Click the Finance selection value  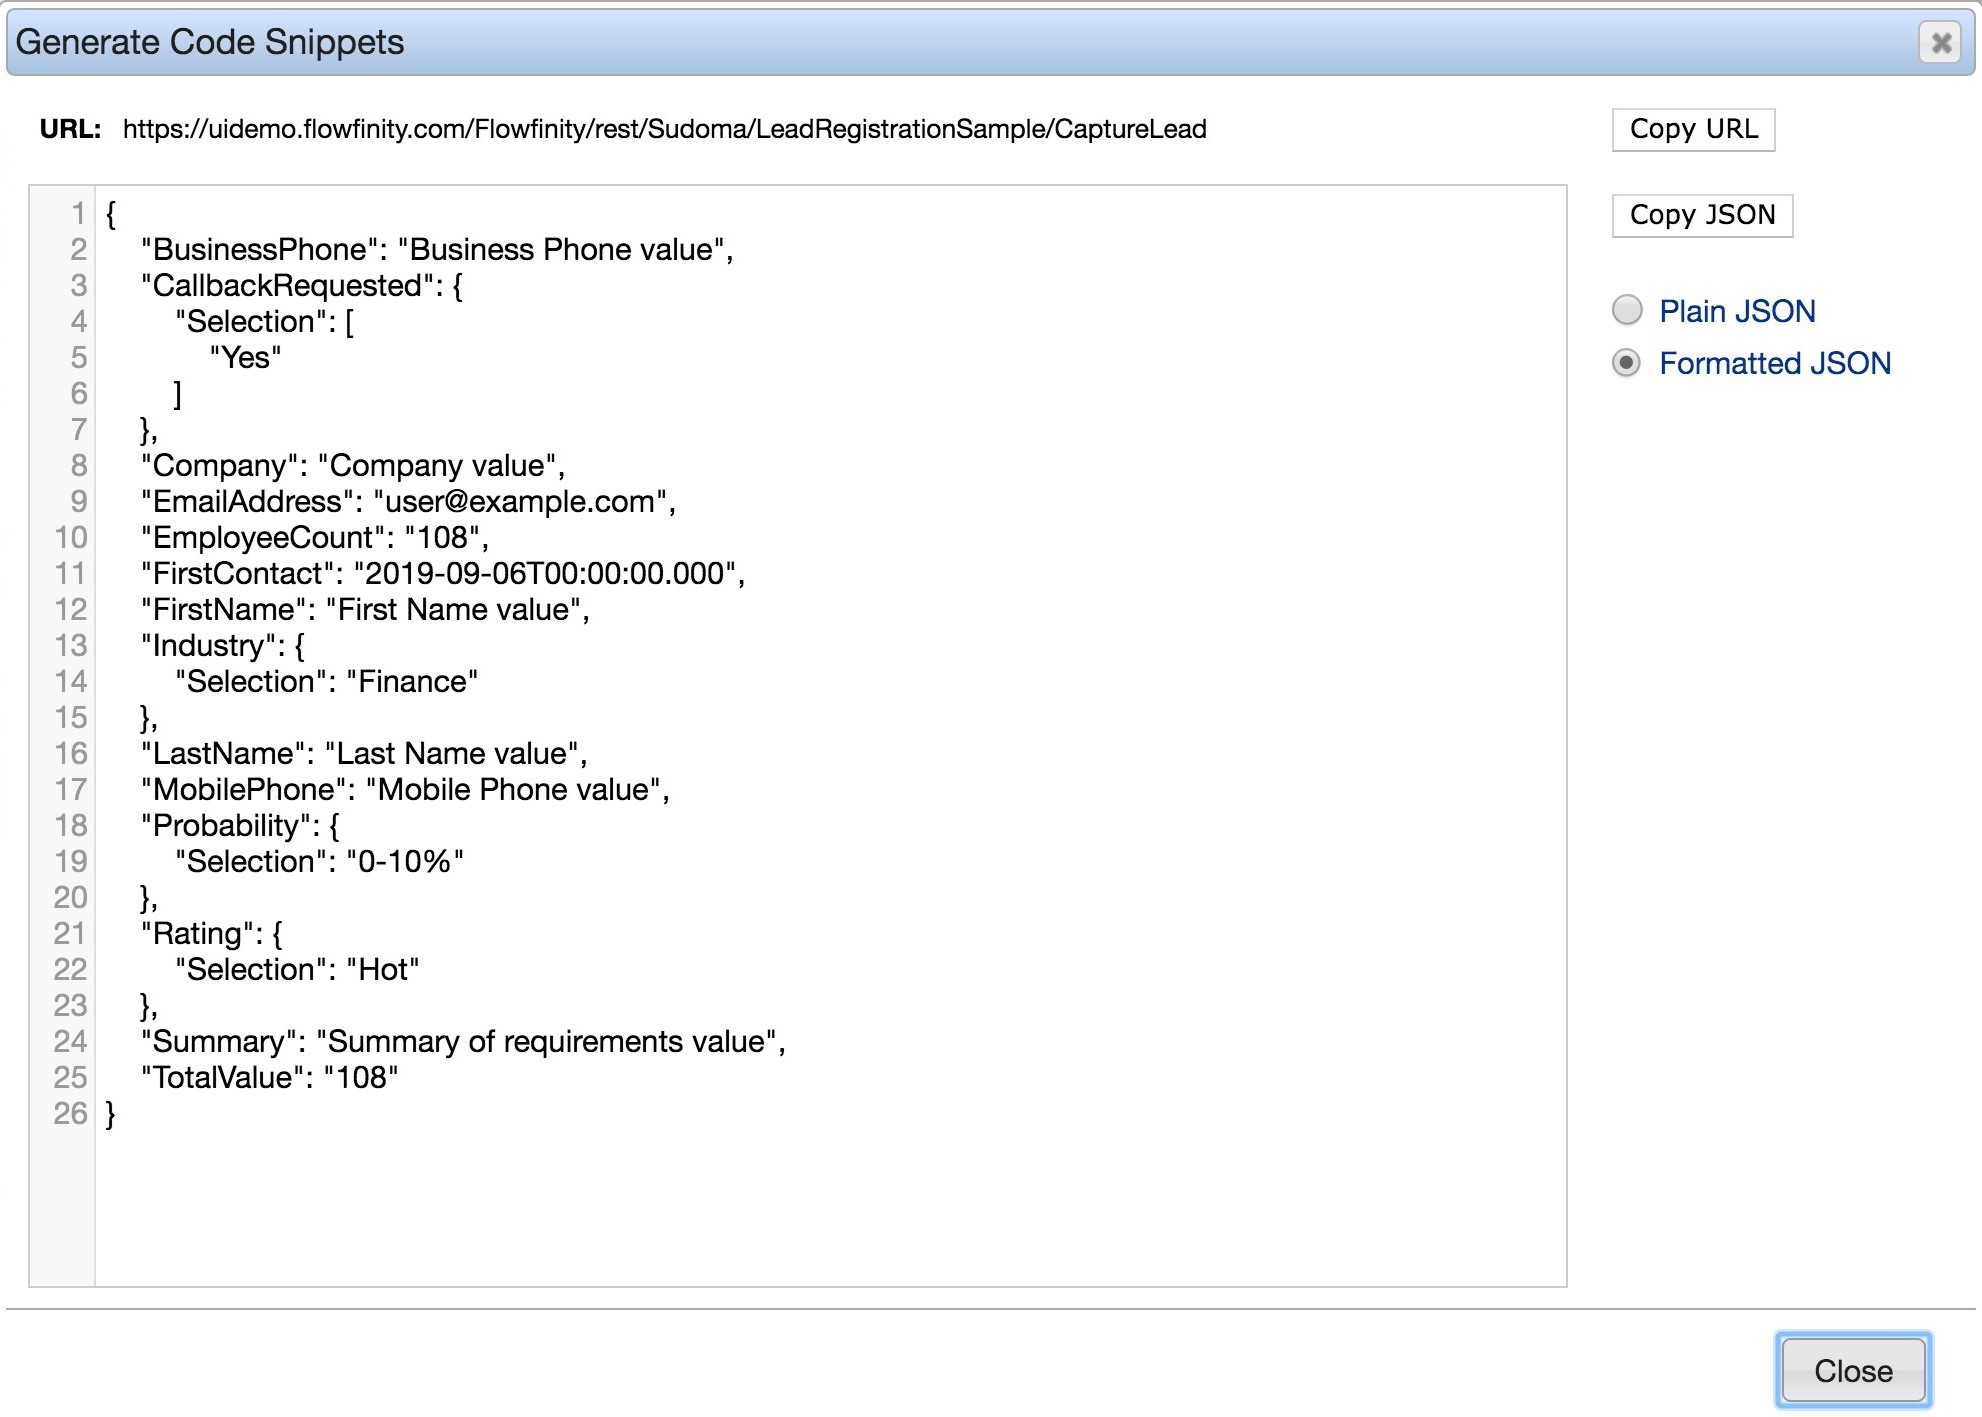(412, 682)
